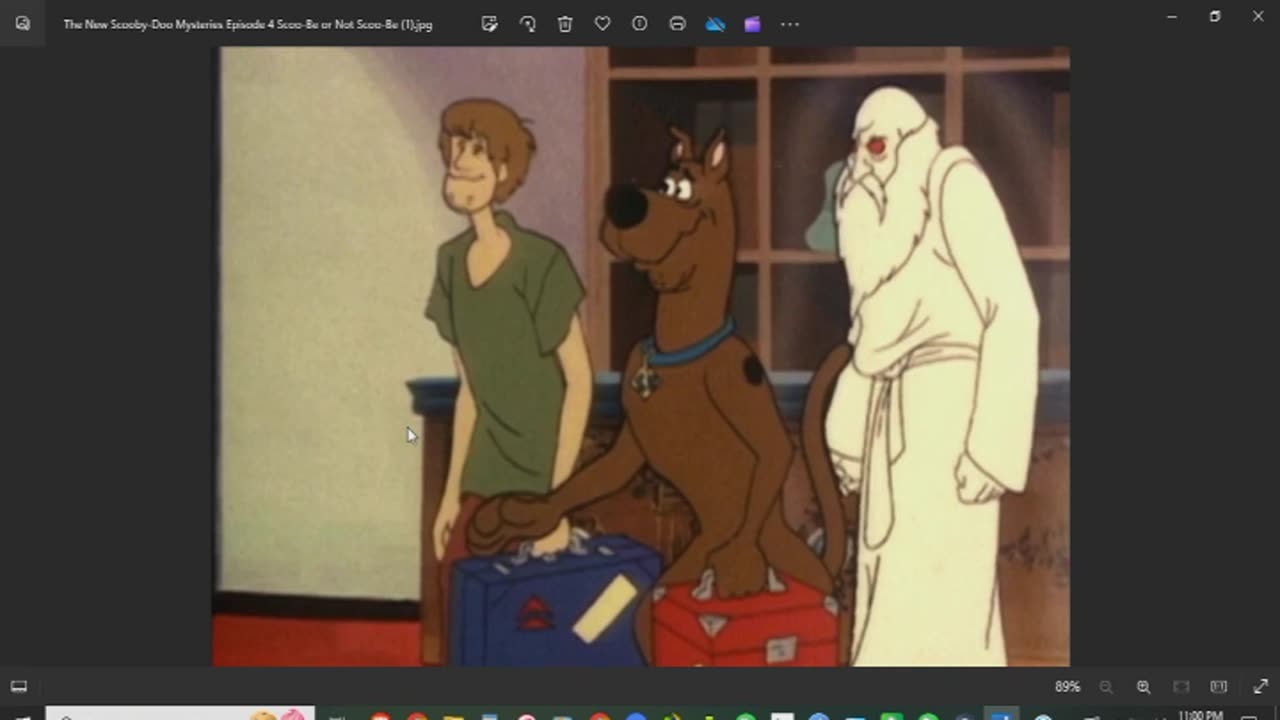Show file info with the info icon
This screenshot has width=1280, height=720.
point(640,24)
